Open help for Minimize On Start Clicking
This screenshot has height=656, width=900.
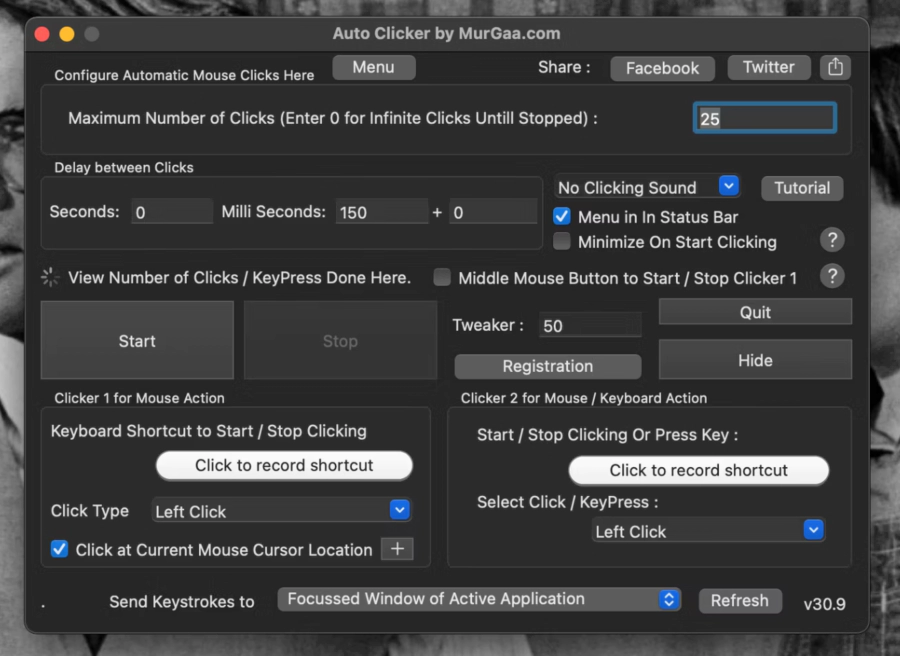(x=832, y=240)
